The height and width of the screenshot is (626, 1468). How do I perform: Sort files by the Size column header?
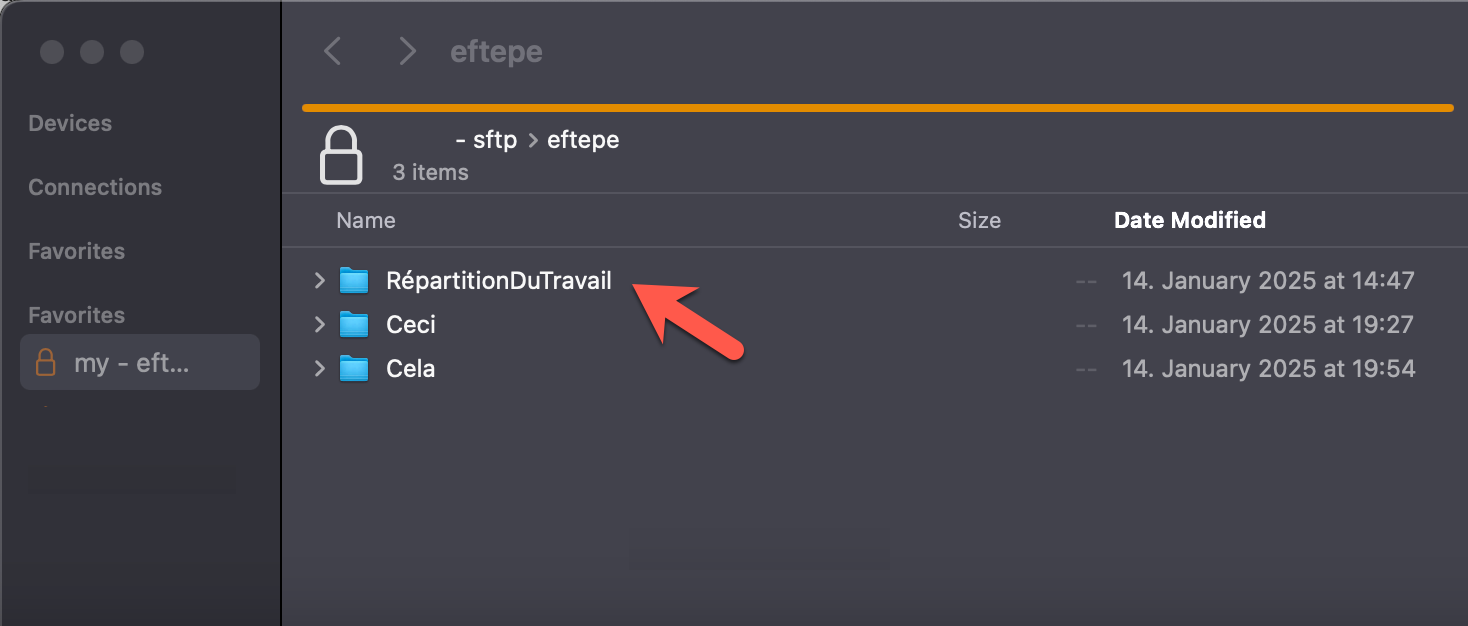click(x=979, y=220)
